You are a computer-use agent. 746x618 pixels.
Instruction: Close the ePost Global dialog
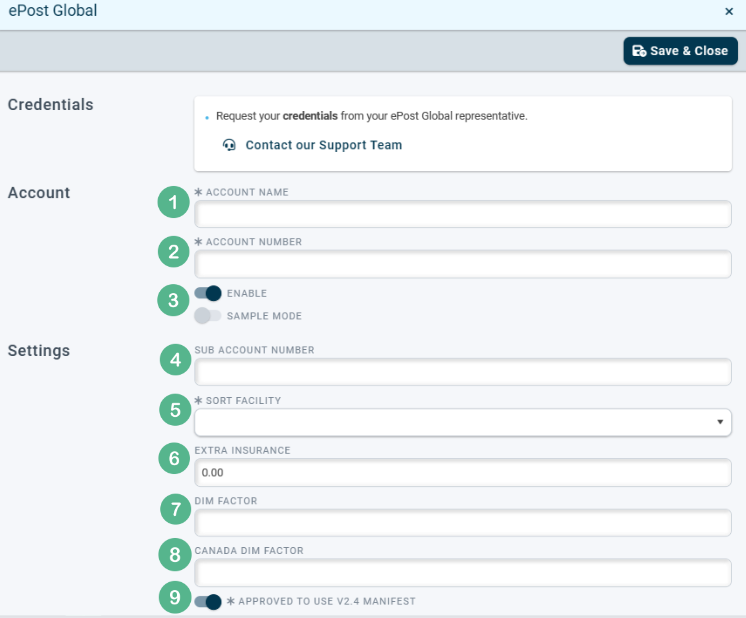(729, 11)
